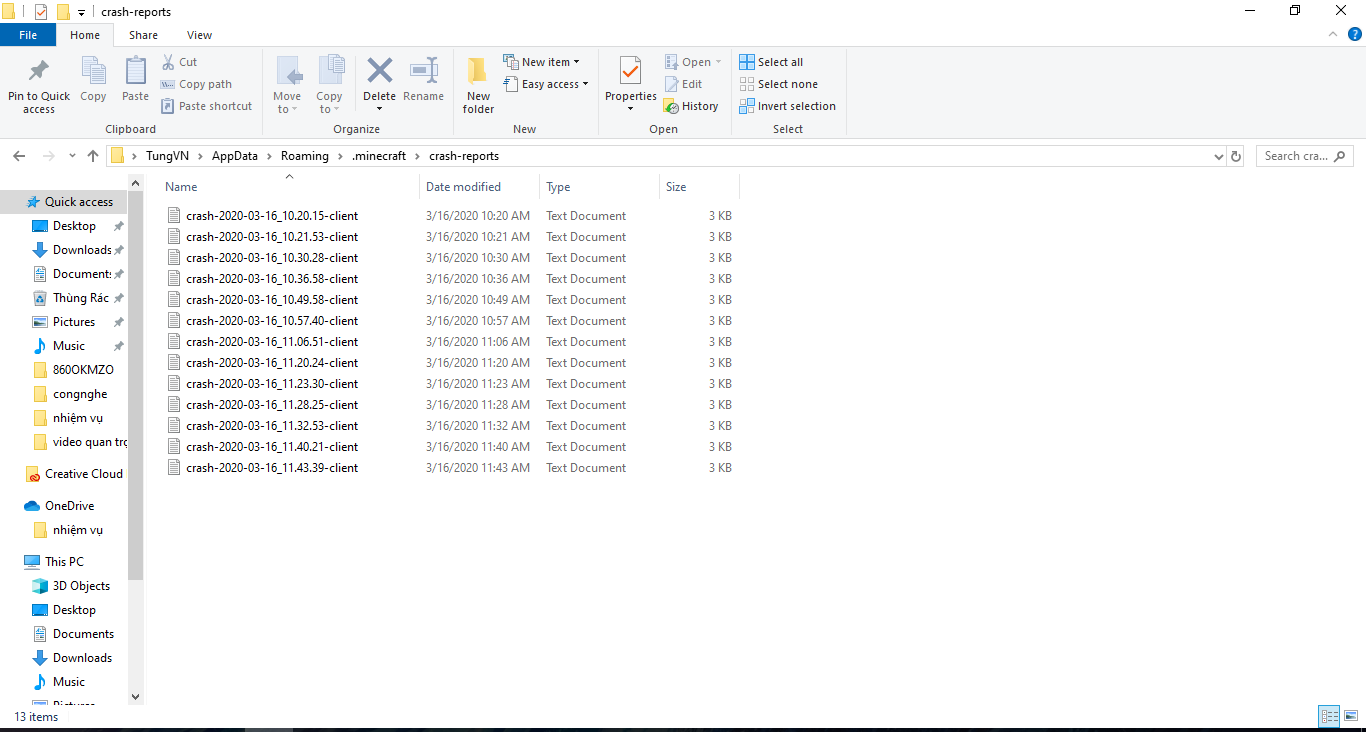Open the View ribbon tab

(x=199, y=35)
